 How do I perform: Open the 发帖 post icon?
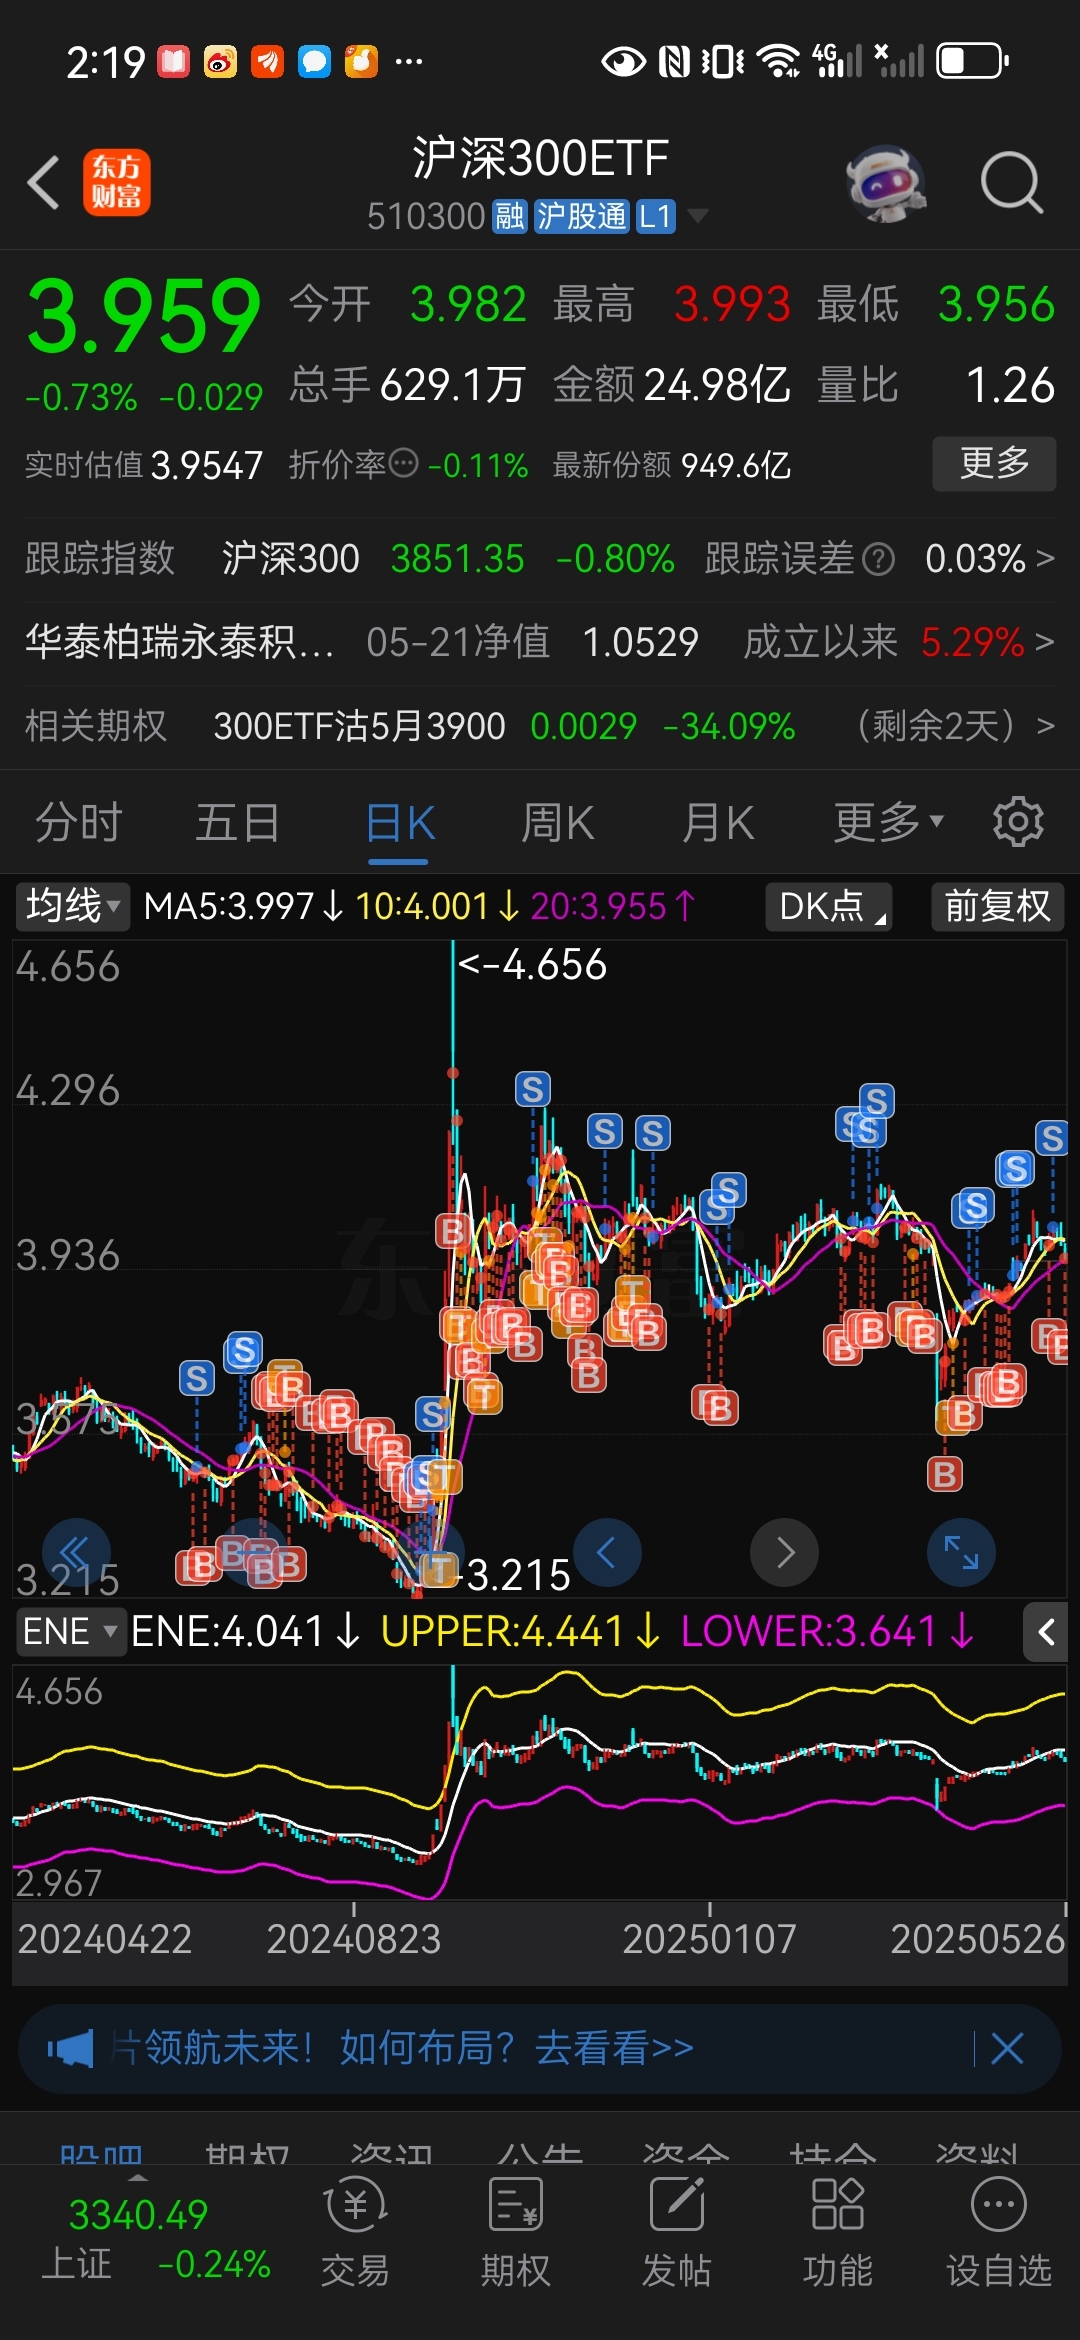point(677,2232)
